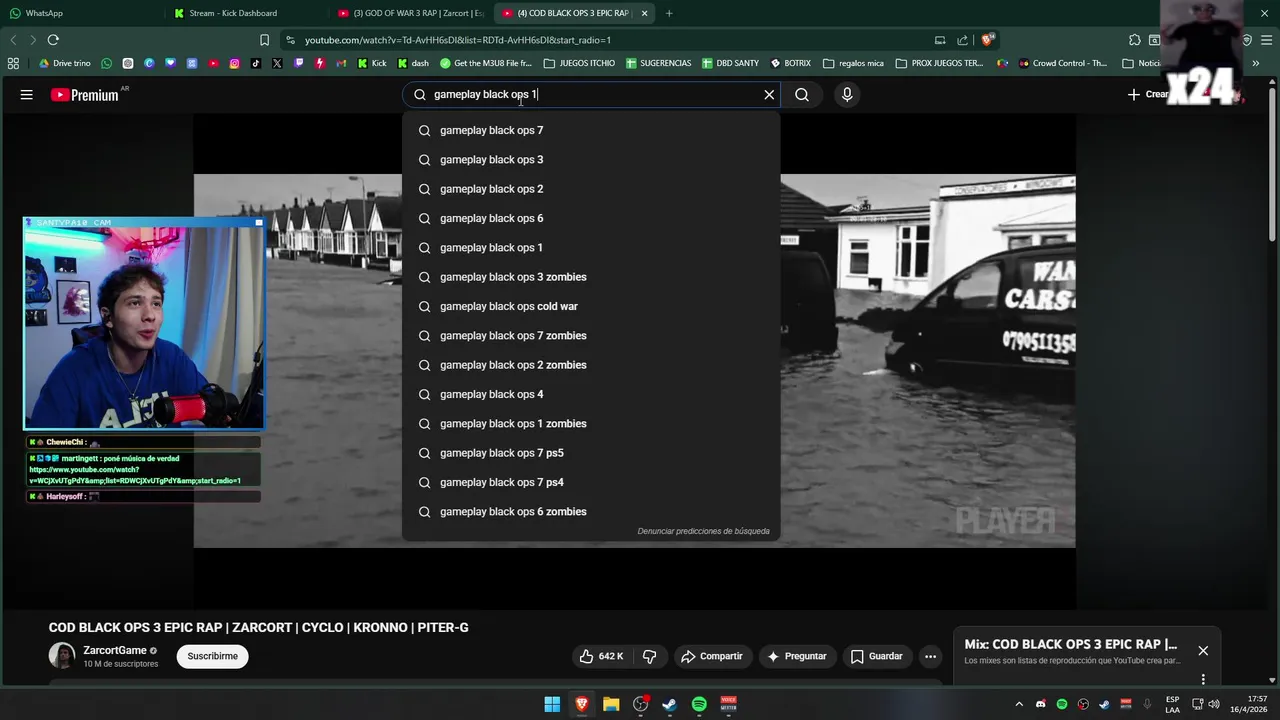1280x720 pixels.
Task: Save the video with Guardar
Action: click(x=876, y=656)
